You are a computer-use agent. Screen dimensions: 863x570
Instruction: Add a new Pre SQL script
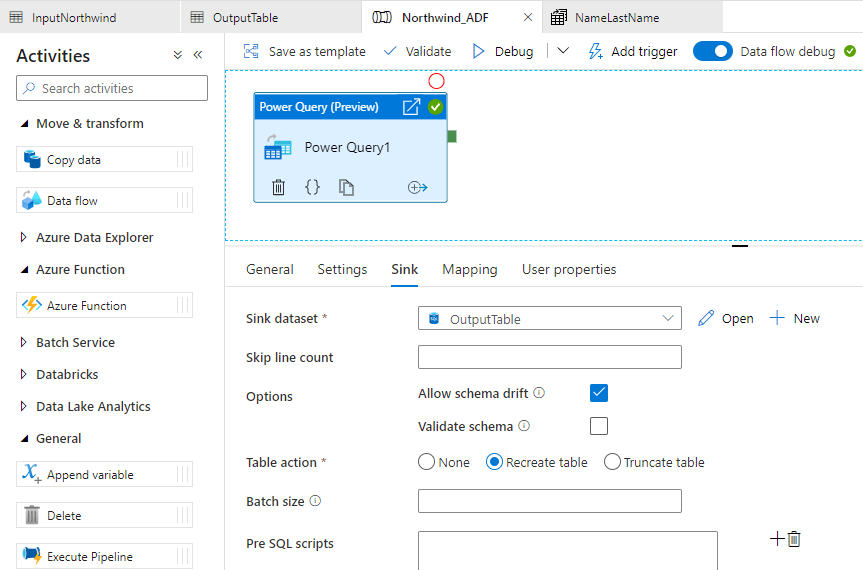click(777, 539)
